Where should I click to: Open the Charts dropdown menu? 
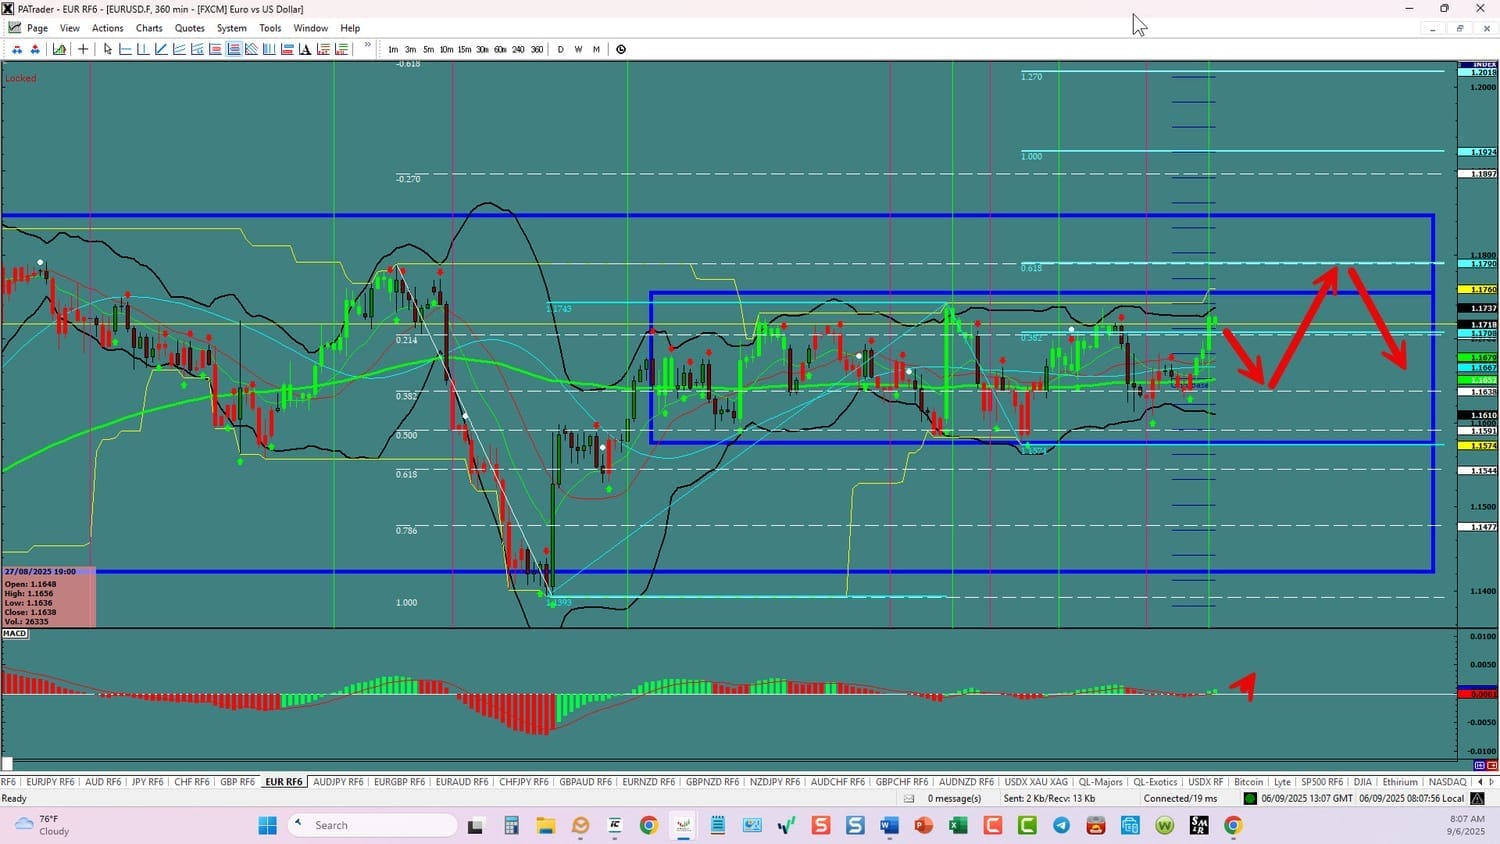click(149, 28)
